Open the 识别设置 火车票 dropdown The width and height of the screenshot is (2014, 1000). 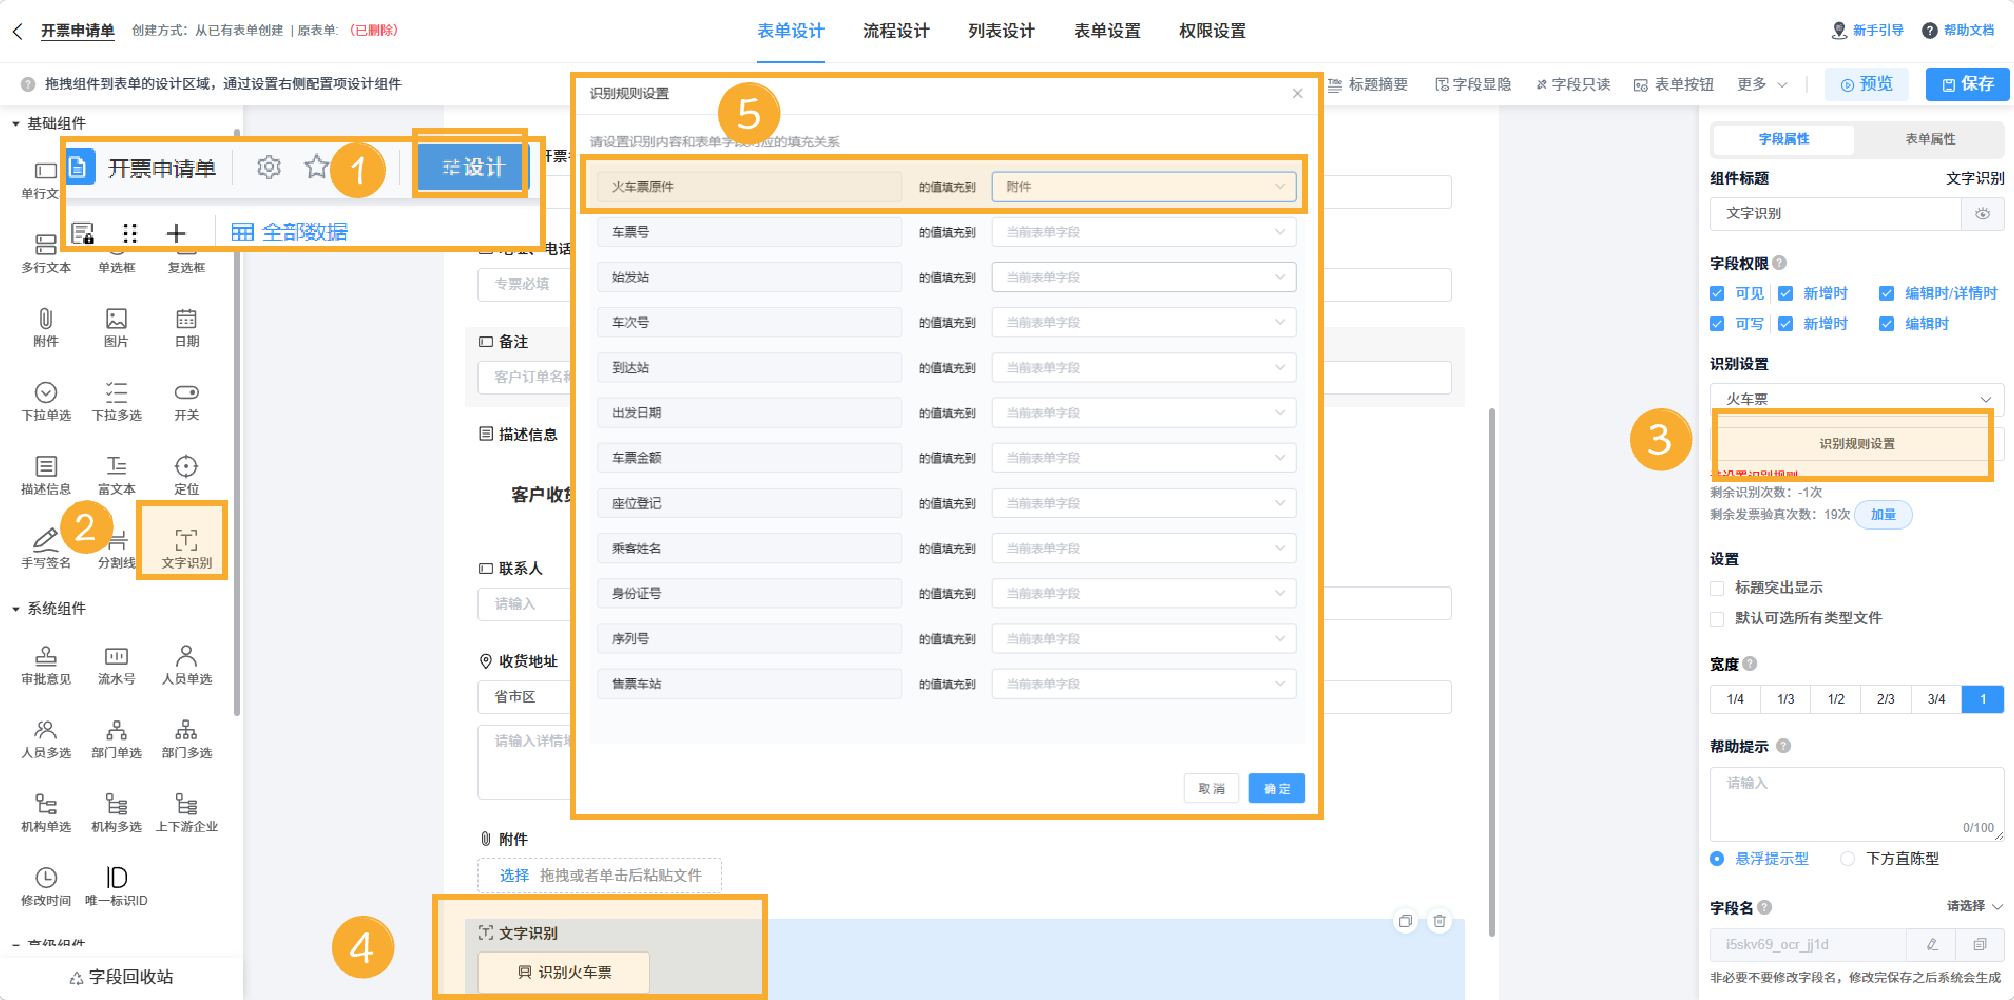[1855, 398]
